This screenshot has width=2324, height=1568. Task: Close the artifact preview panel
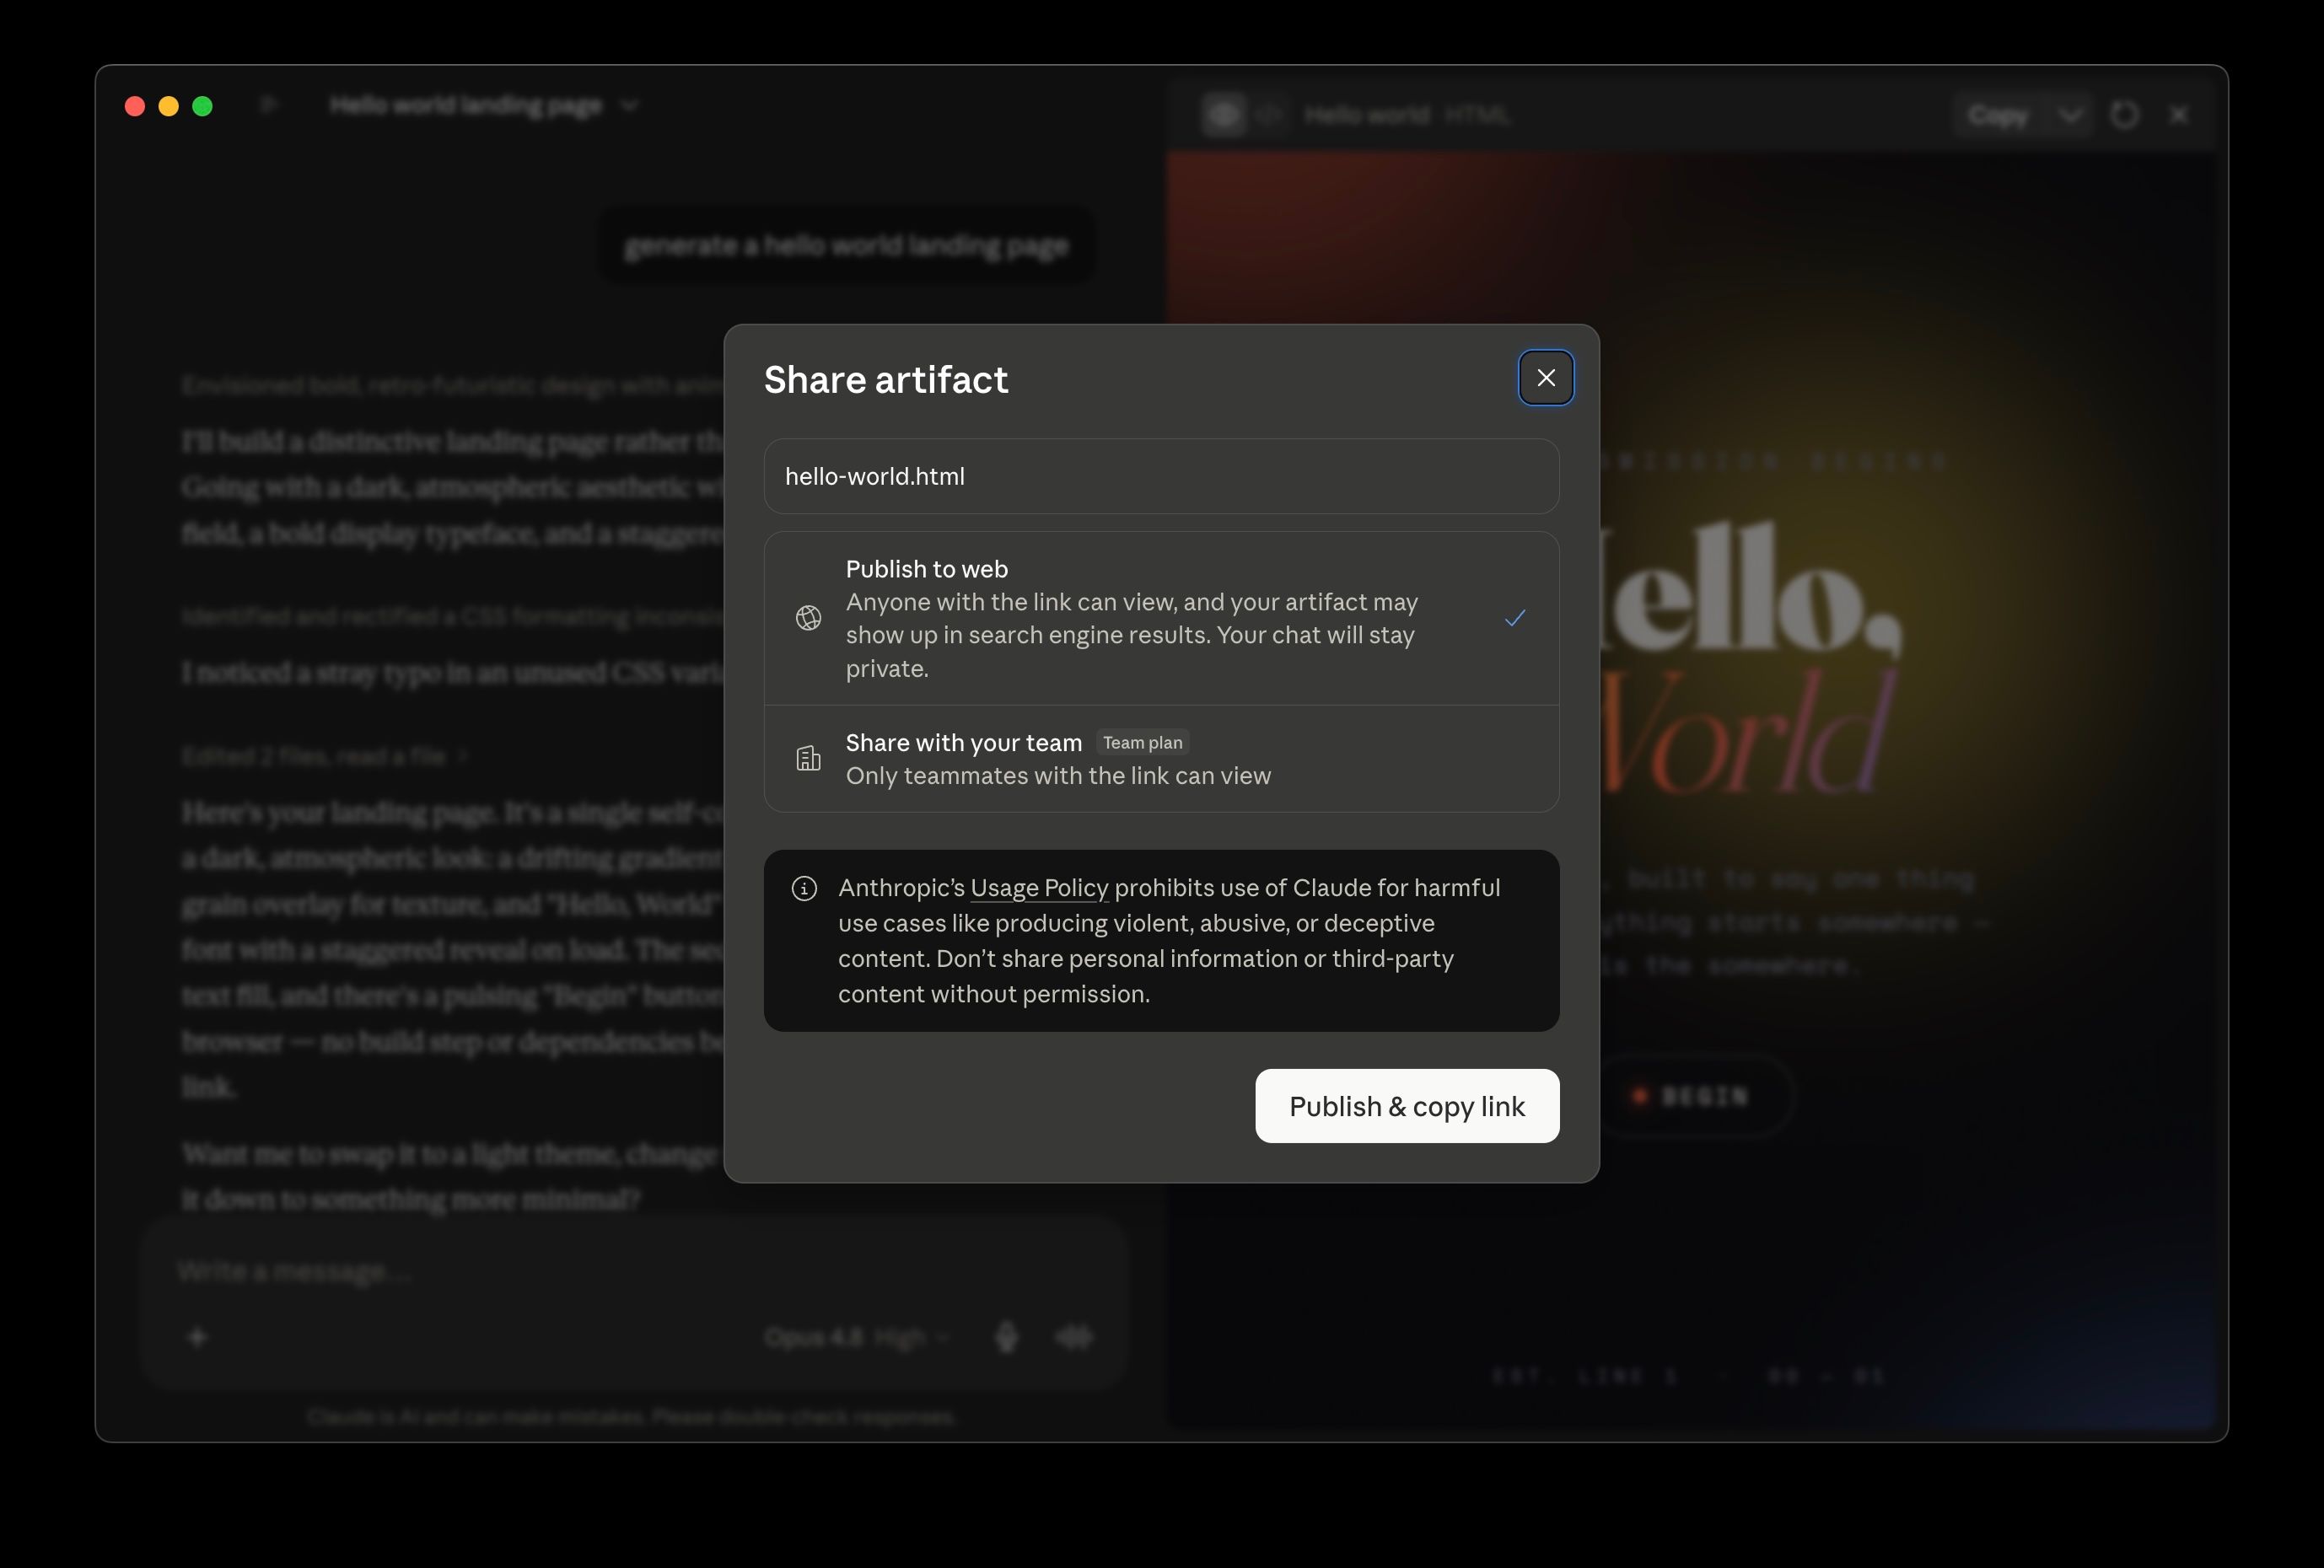(x=2178, y=115)
